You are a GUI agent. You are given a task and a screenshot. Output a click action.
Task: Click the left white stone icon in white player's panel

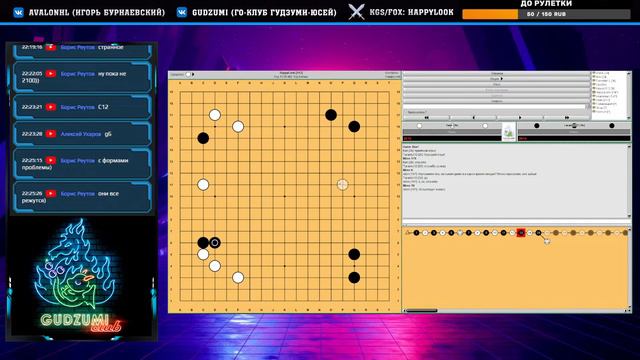(x=419, y=126)
